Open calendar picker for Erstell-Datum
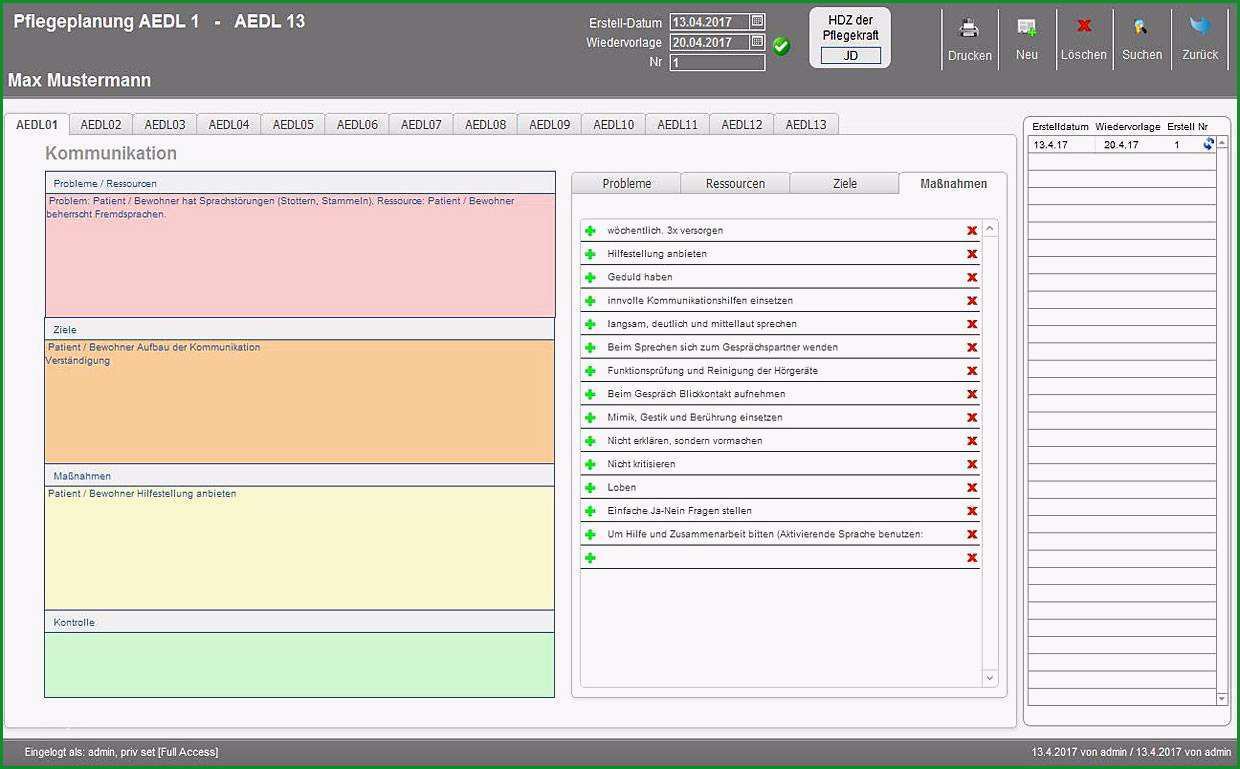 point(757,21)
